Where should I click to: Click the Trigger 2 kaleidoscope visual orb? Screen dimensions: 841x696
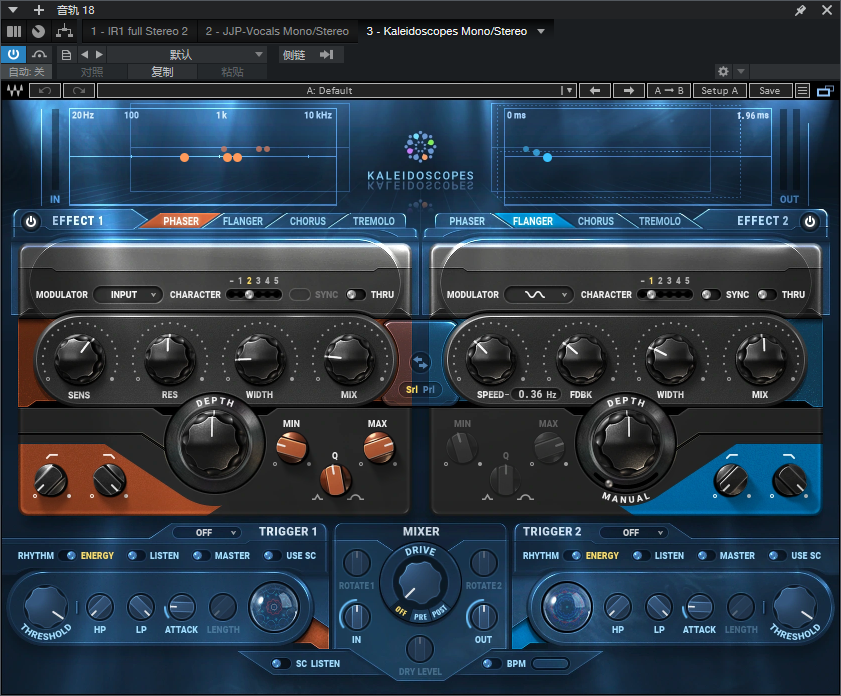[566, 607]
